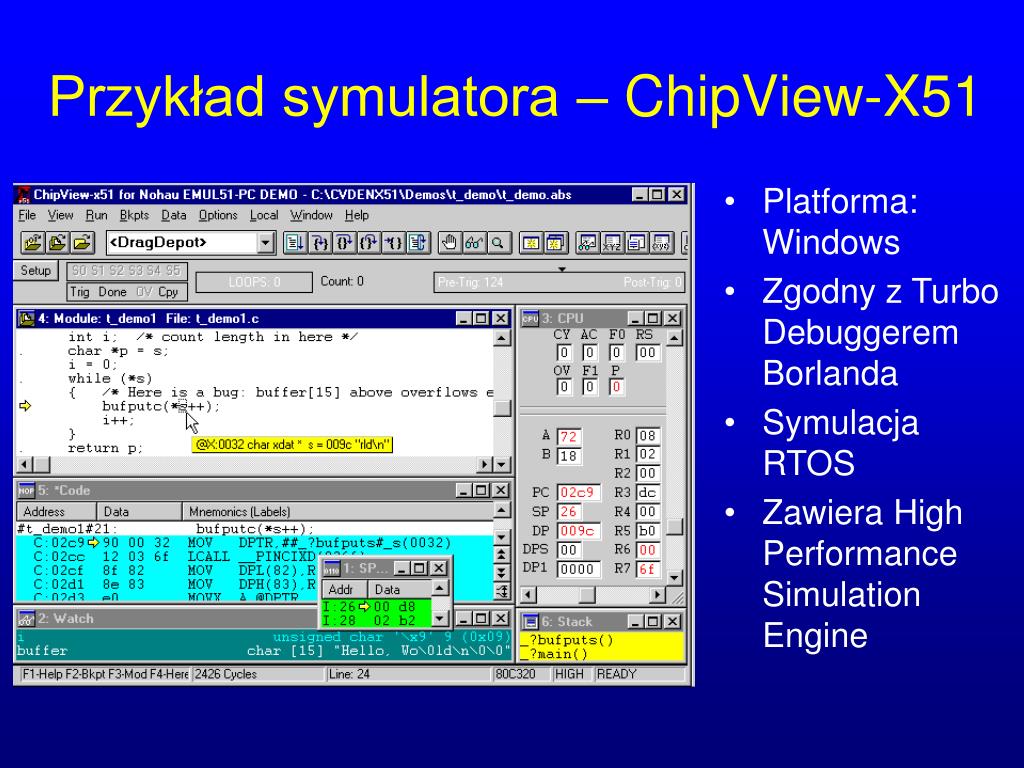Click the single window with yellow star icon

coord(531,244)
